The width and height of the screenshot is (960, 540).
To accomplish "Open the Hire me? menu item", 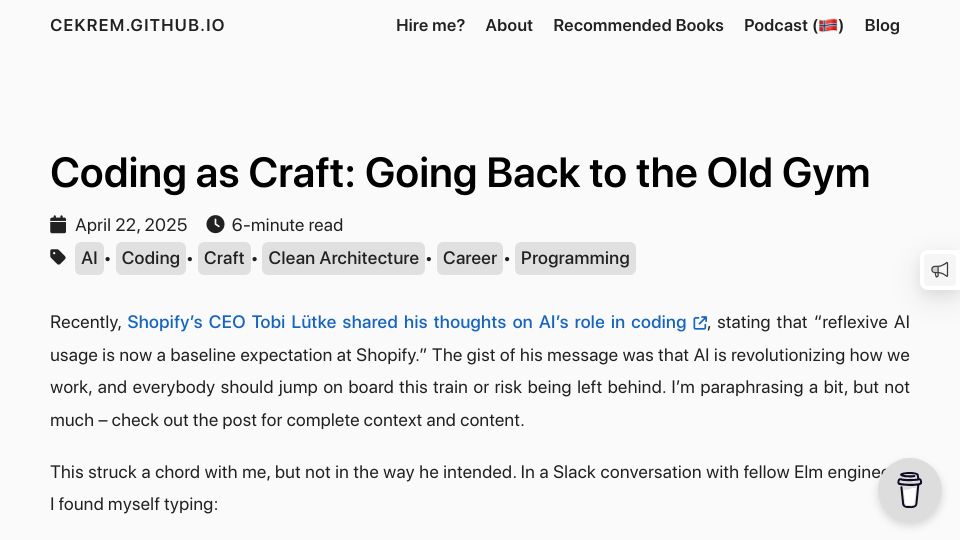I will point(430,26).
